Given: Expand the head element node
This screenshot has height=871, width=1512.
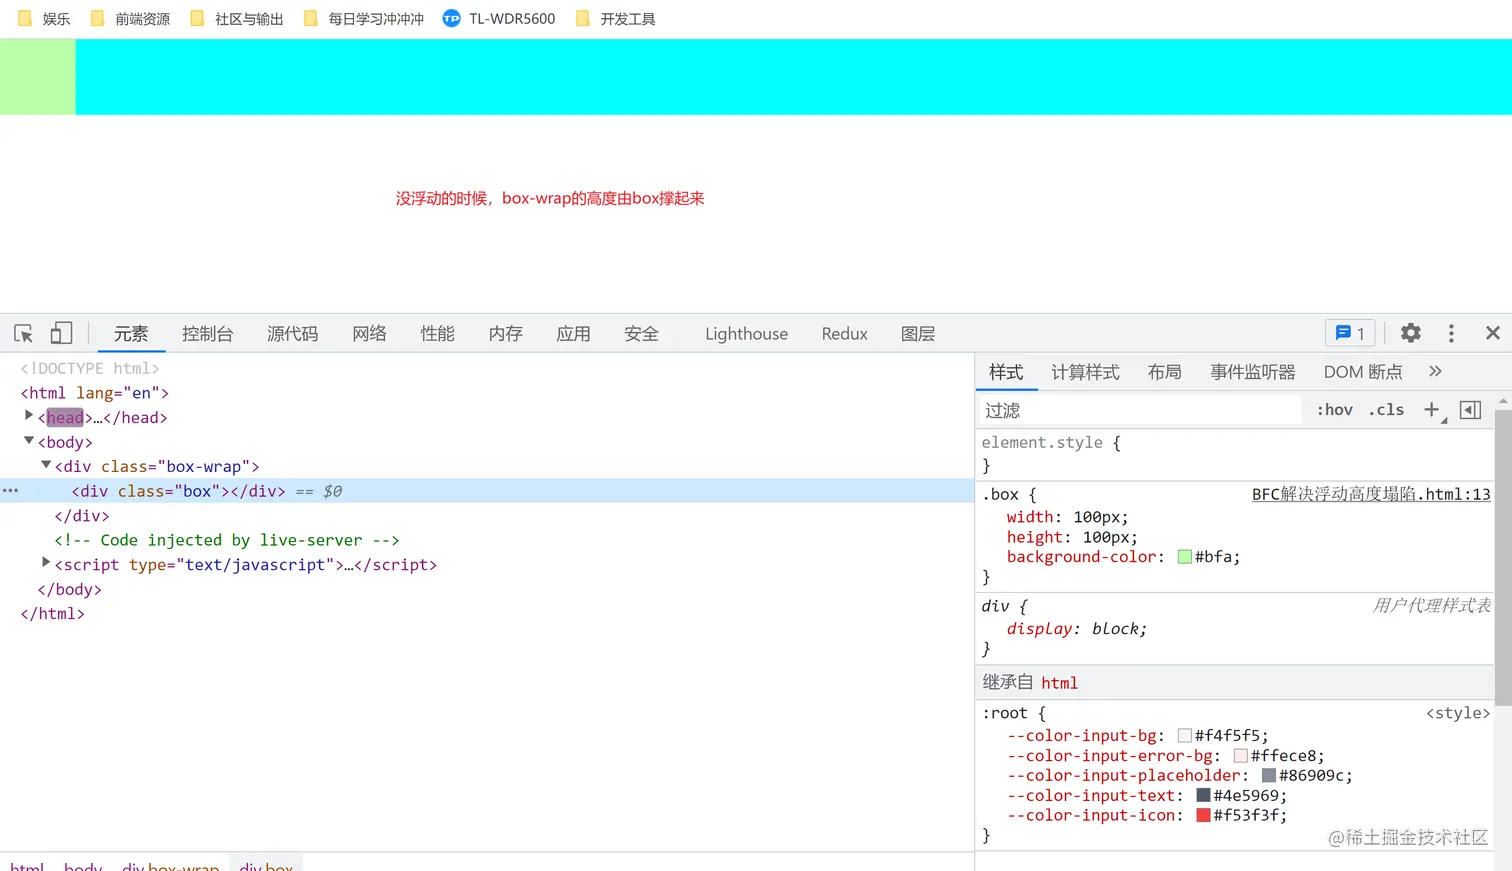Looking at the screenshot, I should pos(29,416).
